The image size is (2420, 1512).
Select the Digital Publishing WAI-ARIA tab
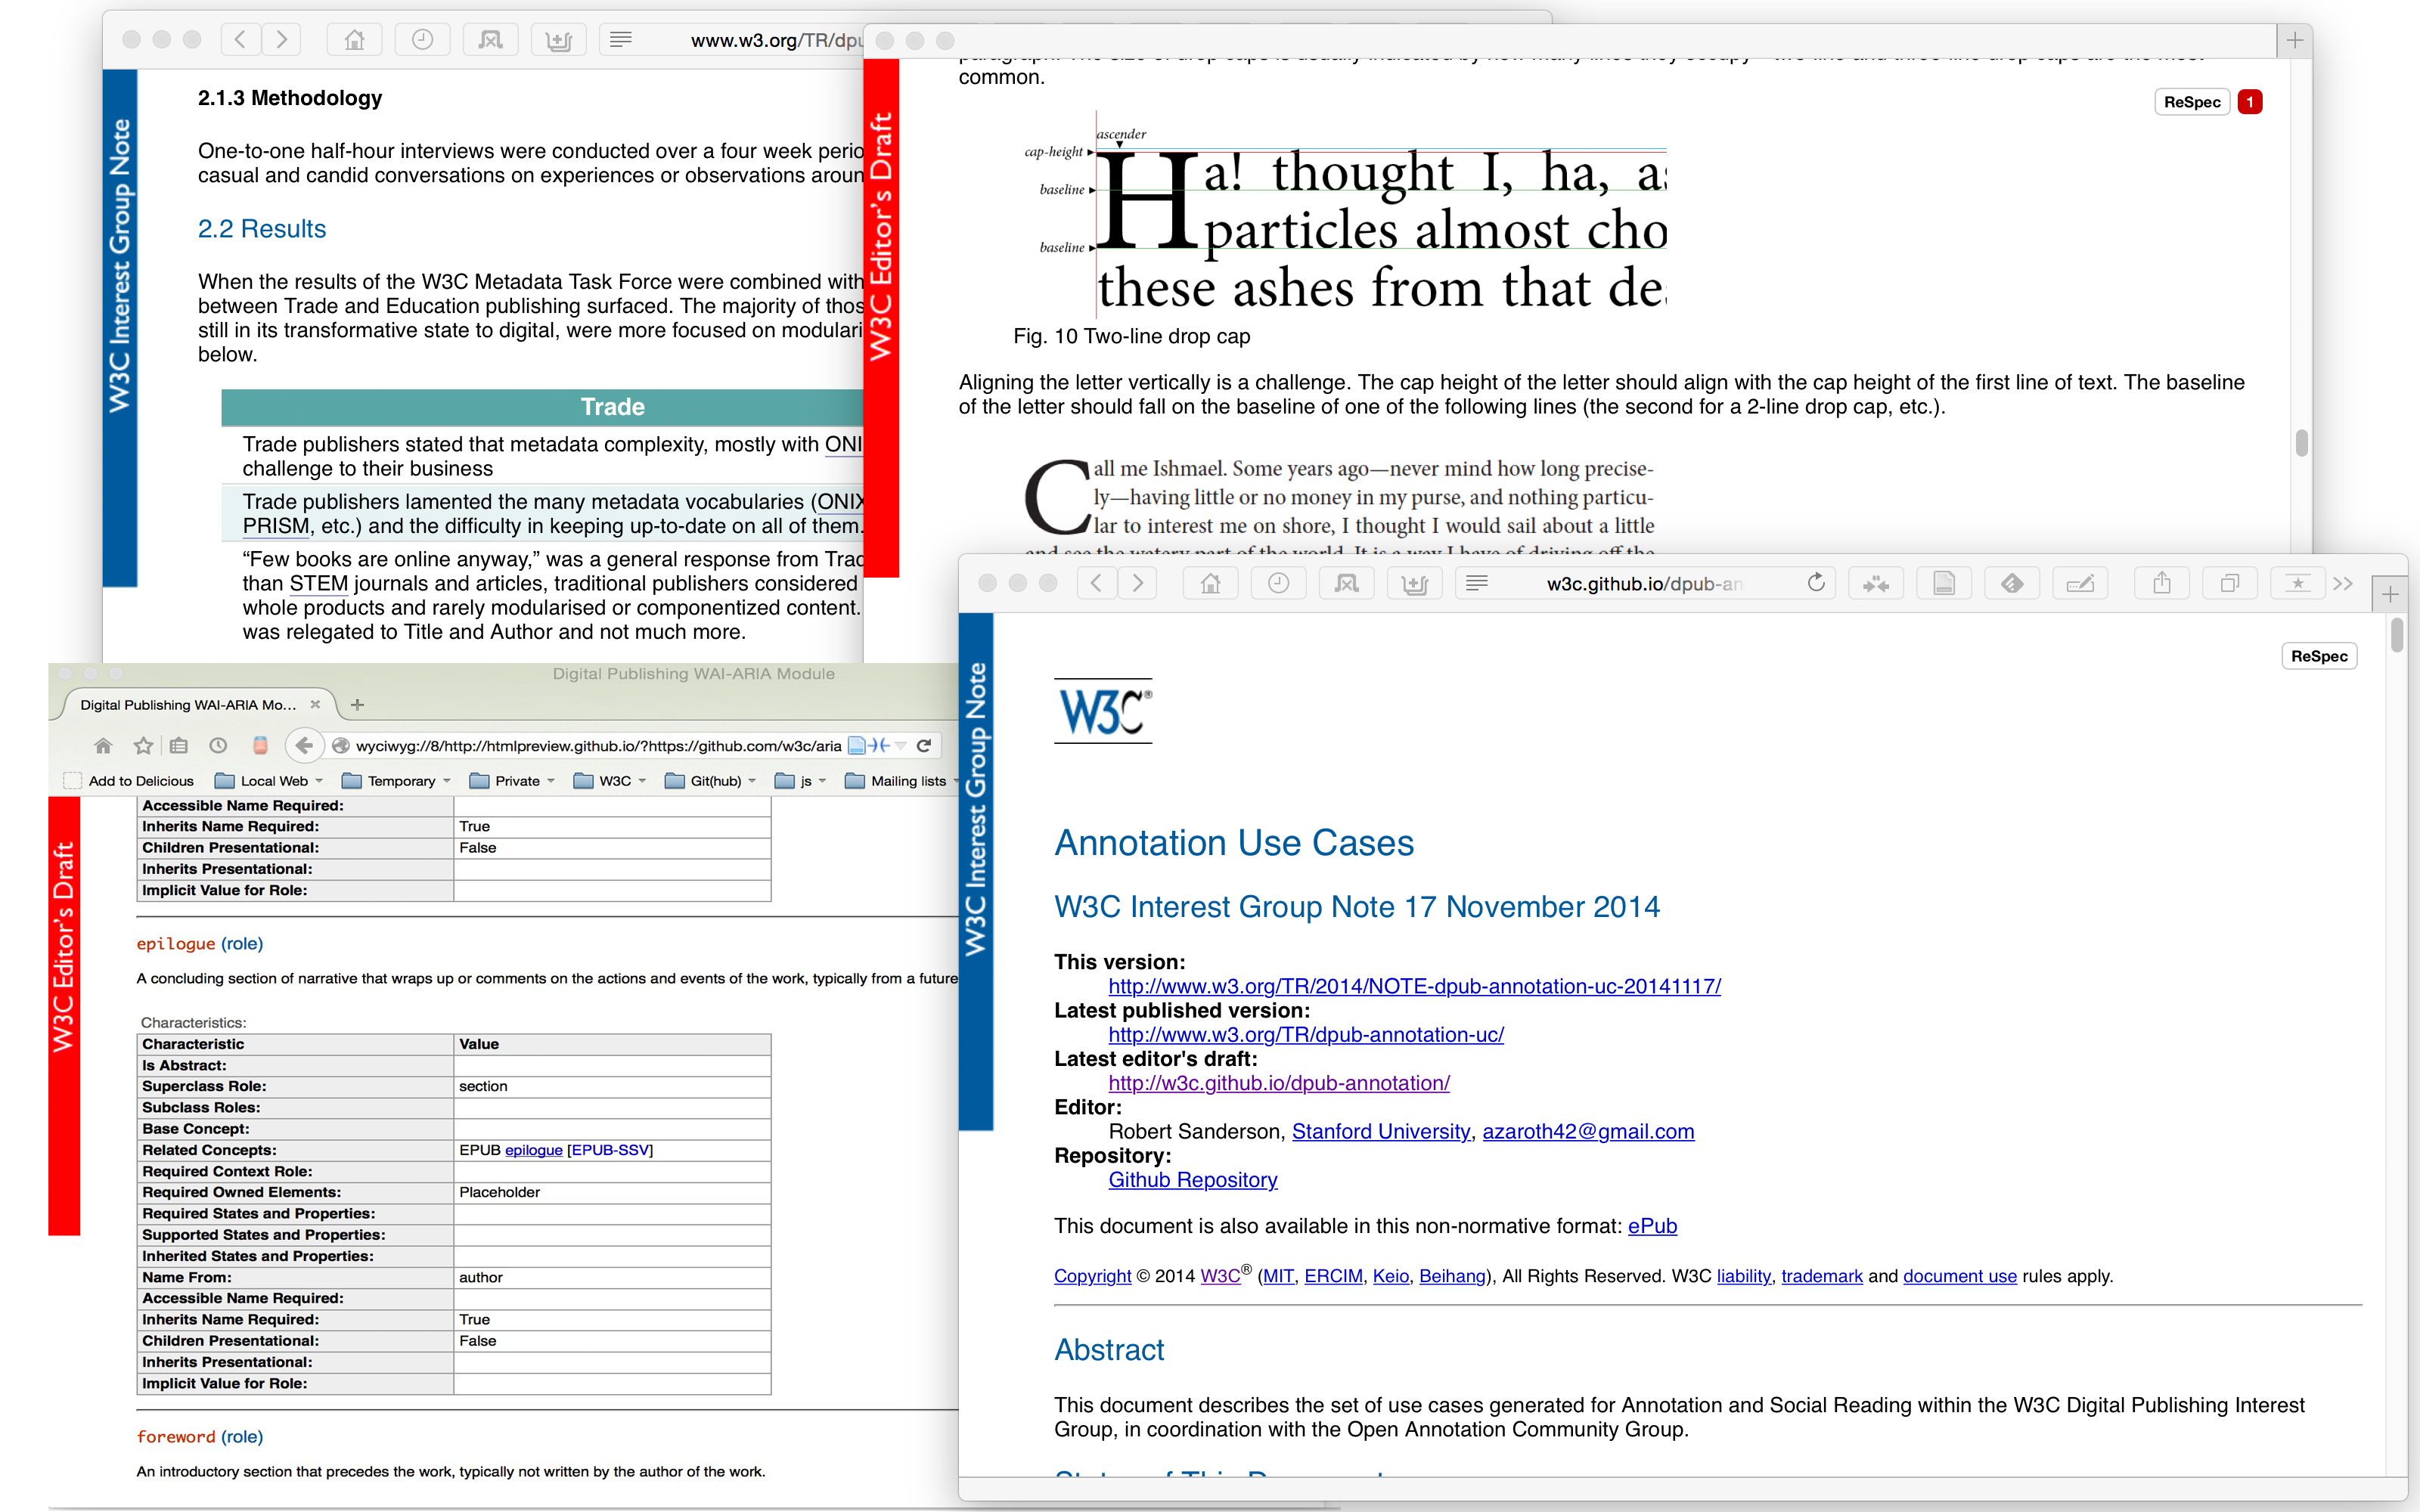coord(188,705)
